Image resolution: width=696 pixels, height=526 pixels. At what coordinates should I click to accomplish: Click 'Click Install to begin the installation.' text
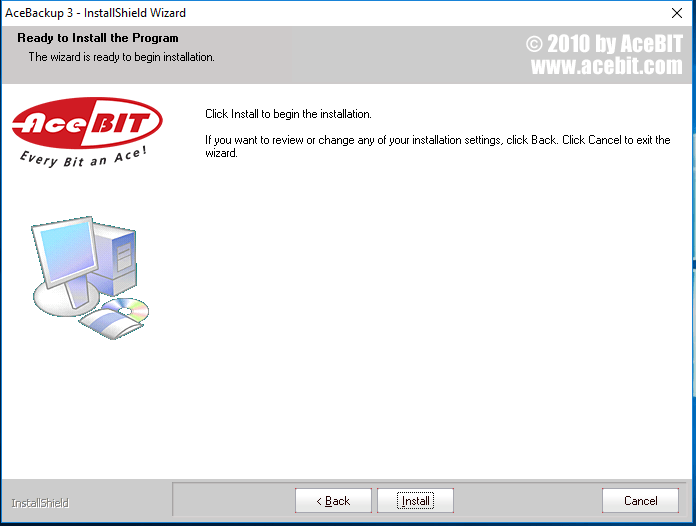click(x=288, y=114)
